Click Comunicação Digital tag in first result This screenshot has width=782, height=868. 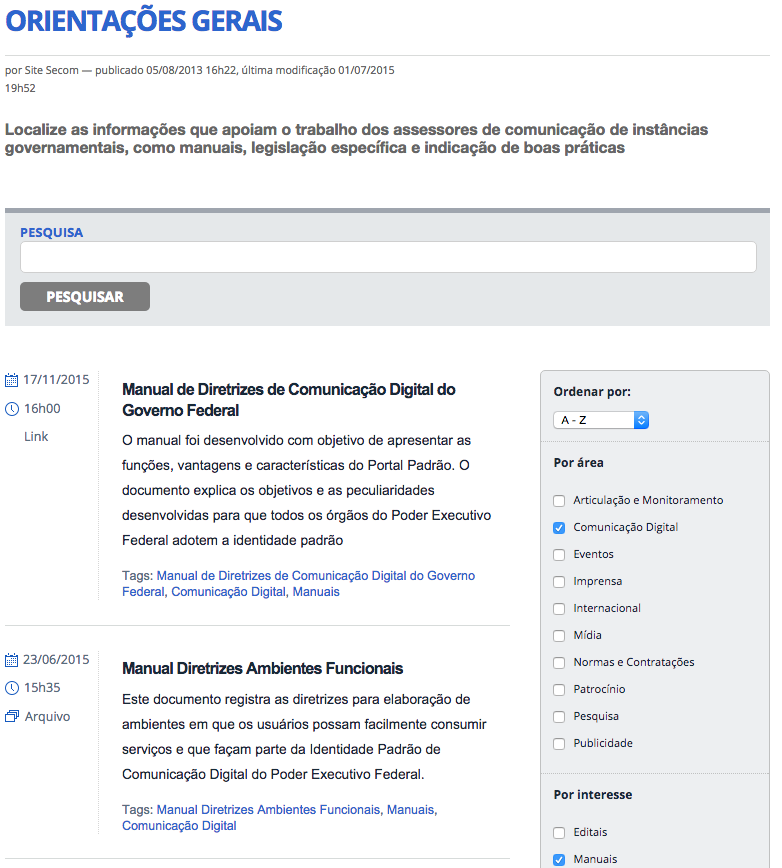(x=229, y=592)
